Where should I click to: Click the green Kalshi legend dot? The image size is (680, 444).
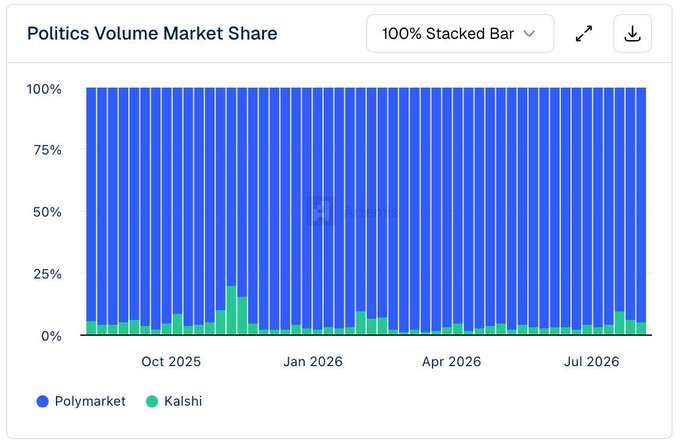(x=152, y=401)
